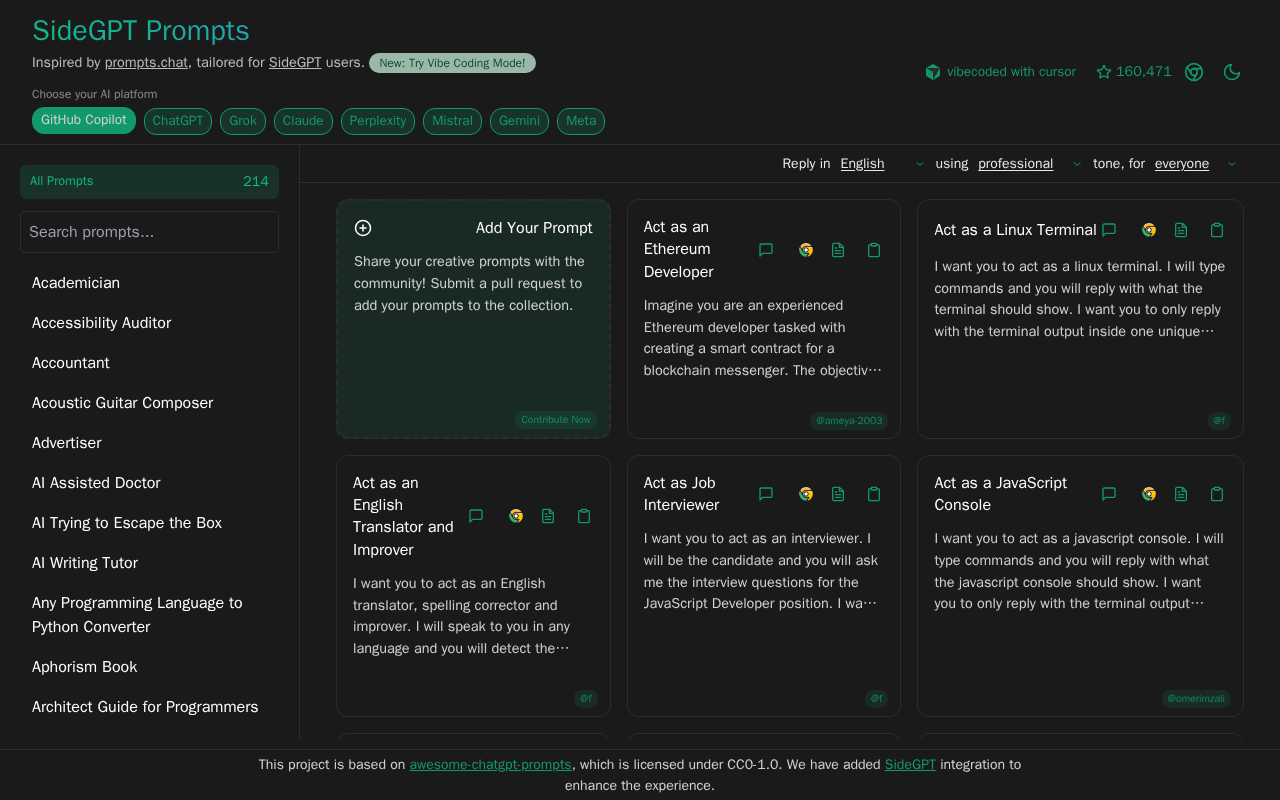
Task: Click Chrome icon on Job Interviewer card
Action: tap(806, 494)
